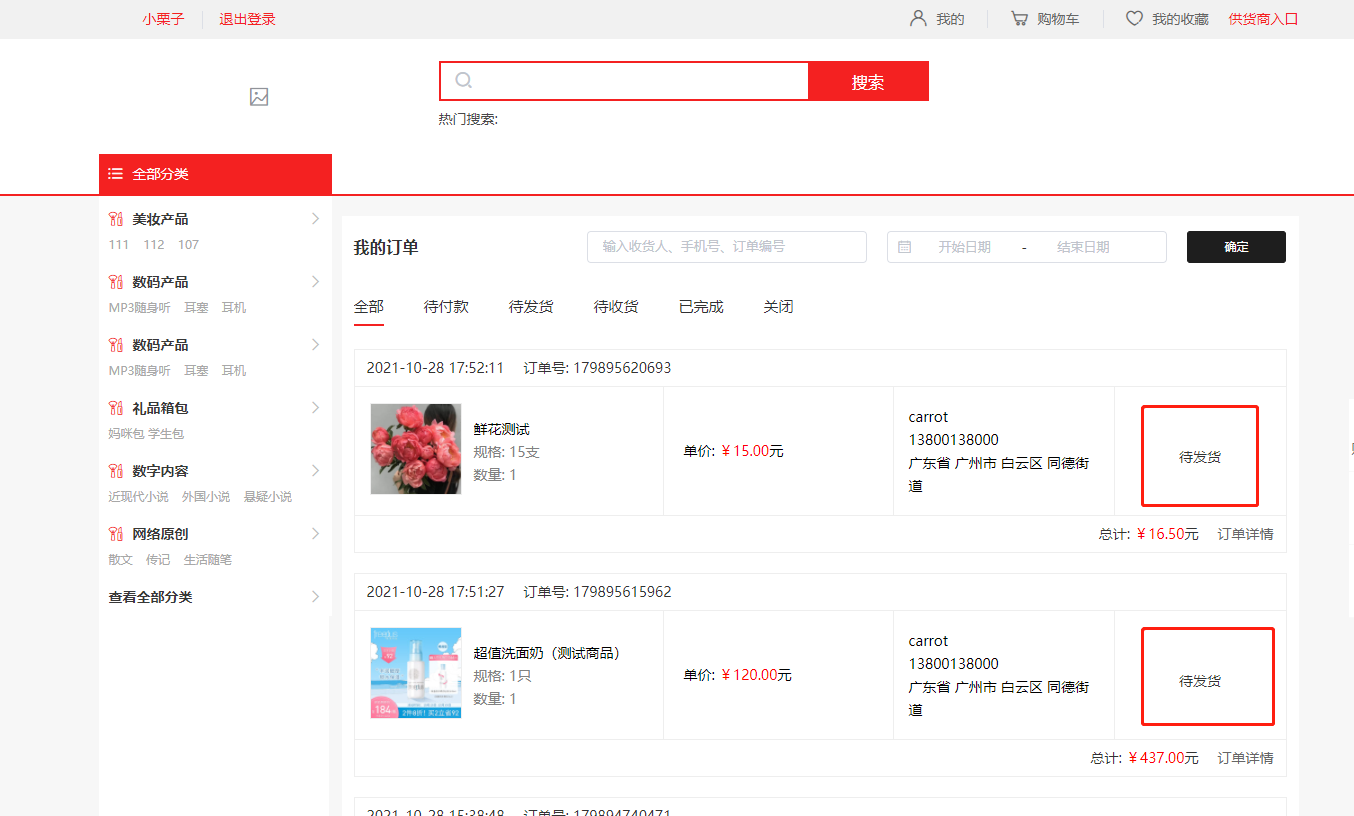Expand the 美妆产品 category arrow

pos(315,219)
